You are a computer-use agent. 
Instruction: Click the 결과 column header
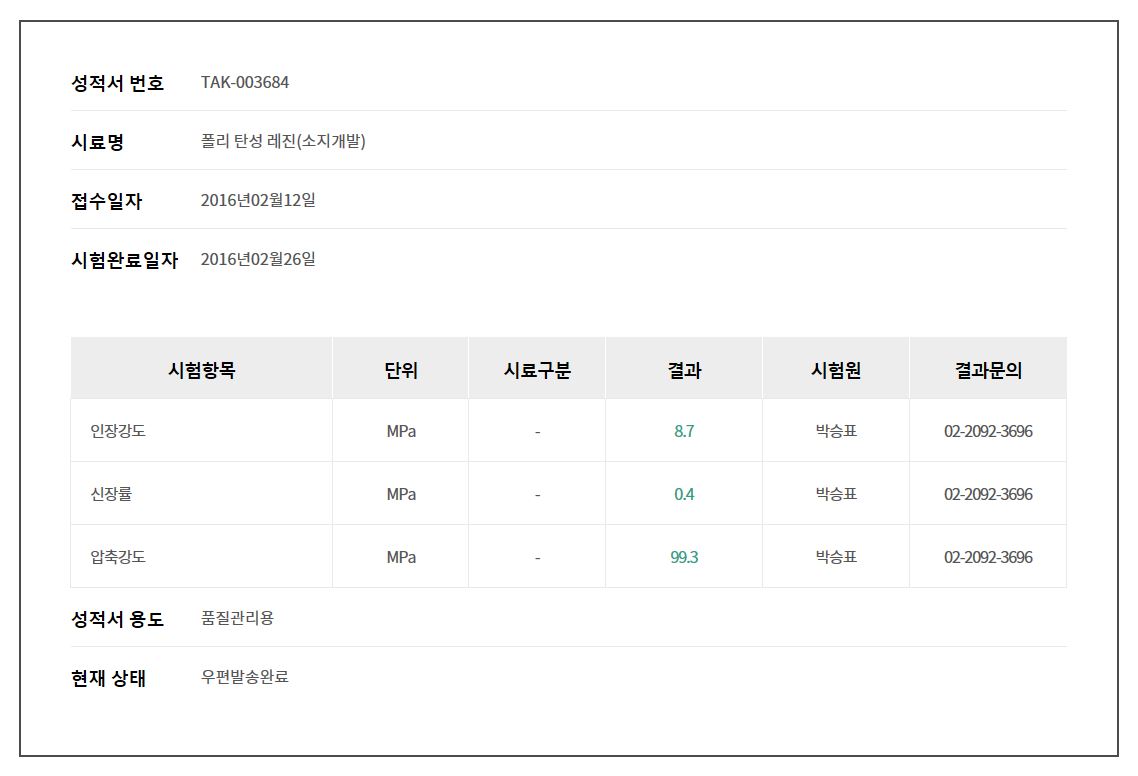coord(684,370)
